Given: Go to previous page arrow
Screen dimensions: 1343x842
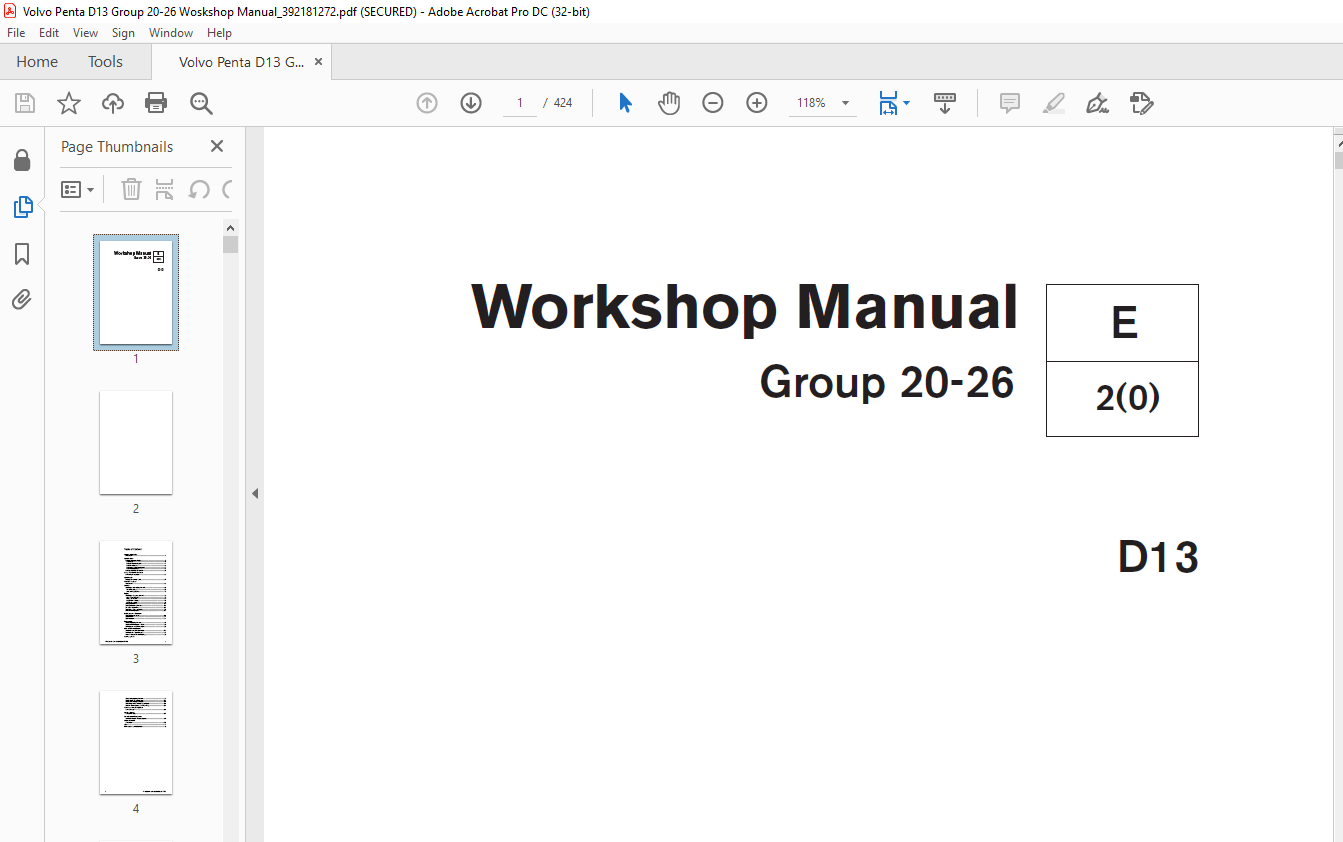Looking at the screenshot, I should [x=427, y=103].
